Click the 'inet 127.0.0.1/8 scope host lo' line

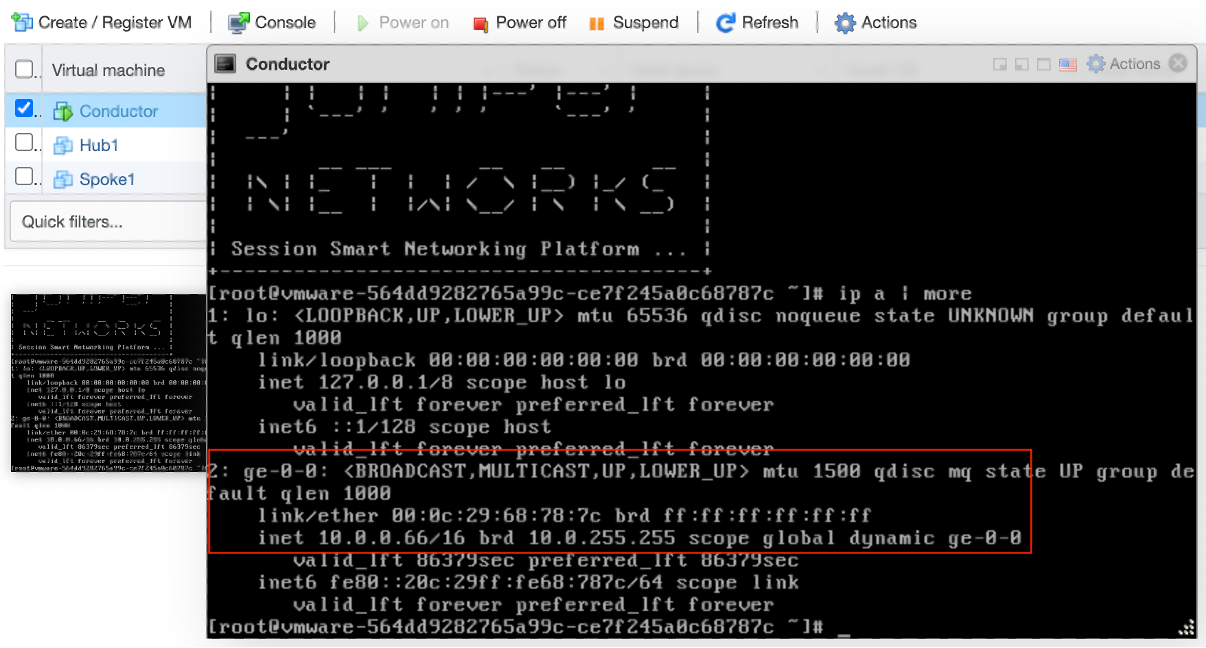tap(442, 382)
